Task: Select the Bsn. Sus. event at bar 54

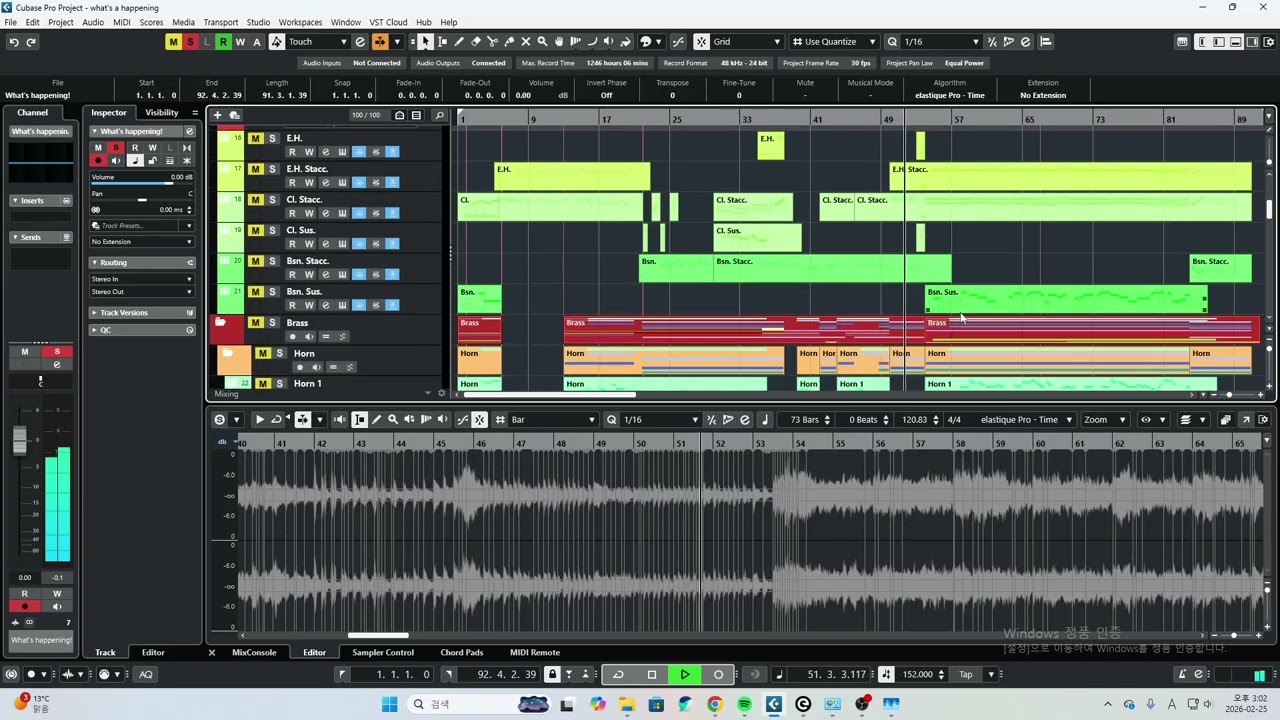Action: tap(1066, 299)
